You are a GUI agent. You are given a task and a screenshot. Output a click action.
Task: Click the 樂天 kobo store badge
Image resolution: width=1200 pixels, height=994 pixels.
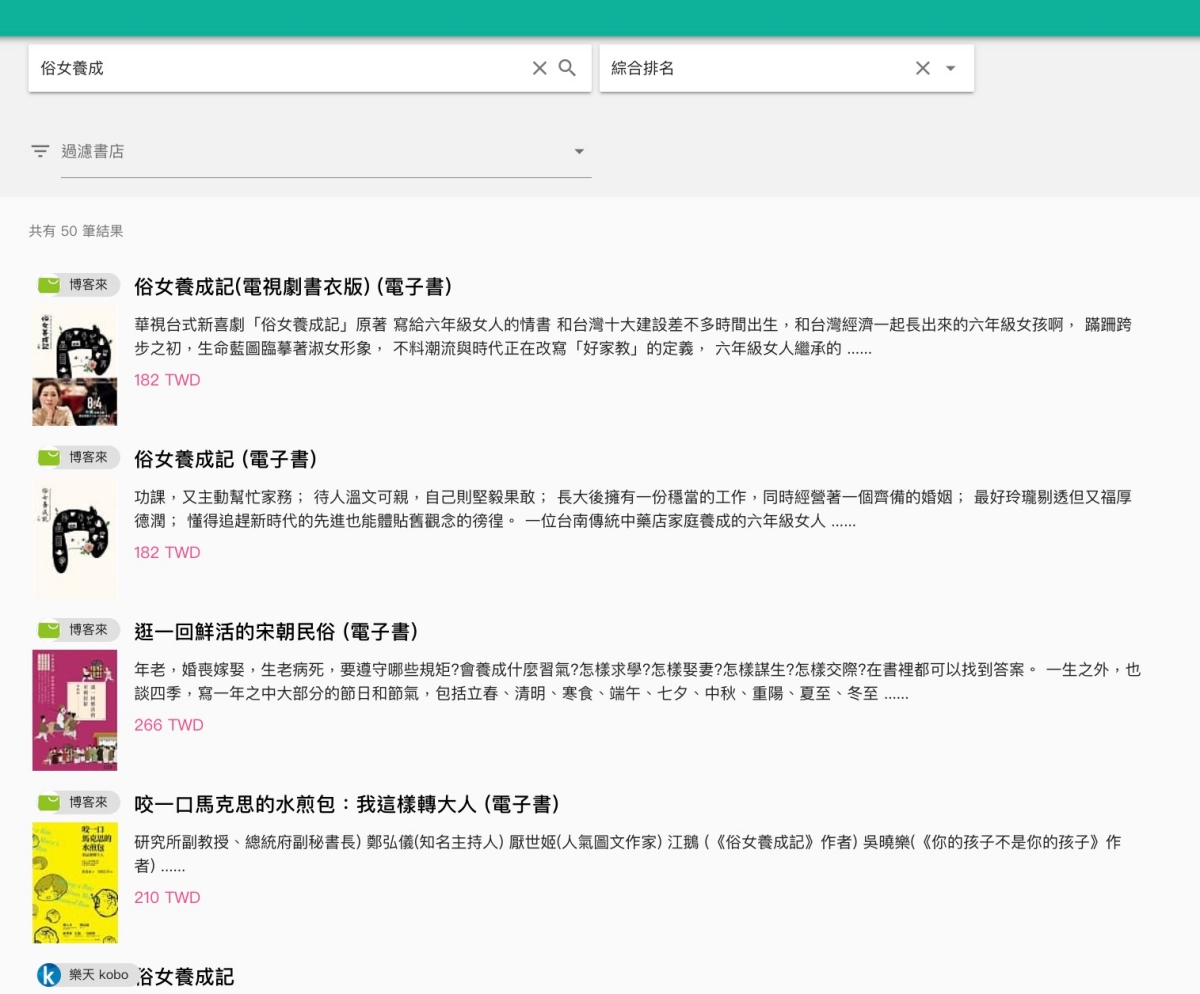pos(86,975)
